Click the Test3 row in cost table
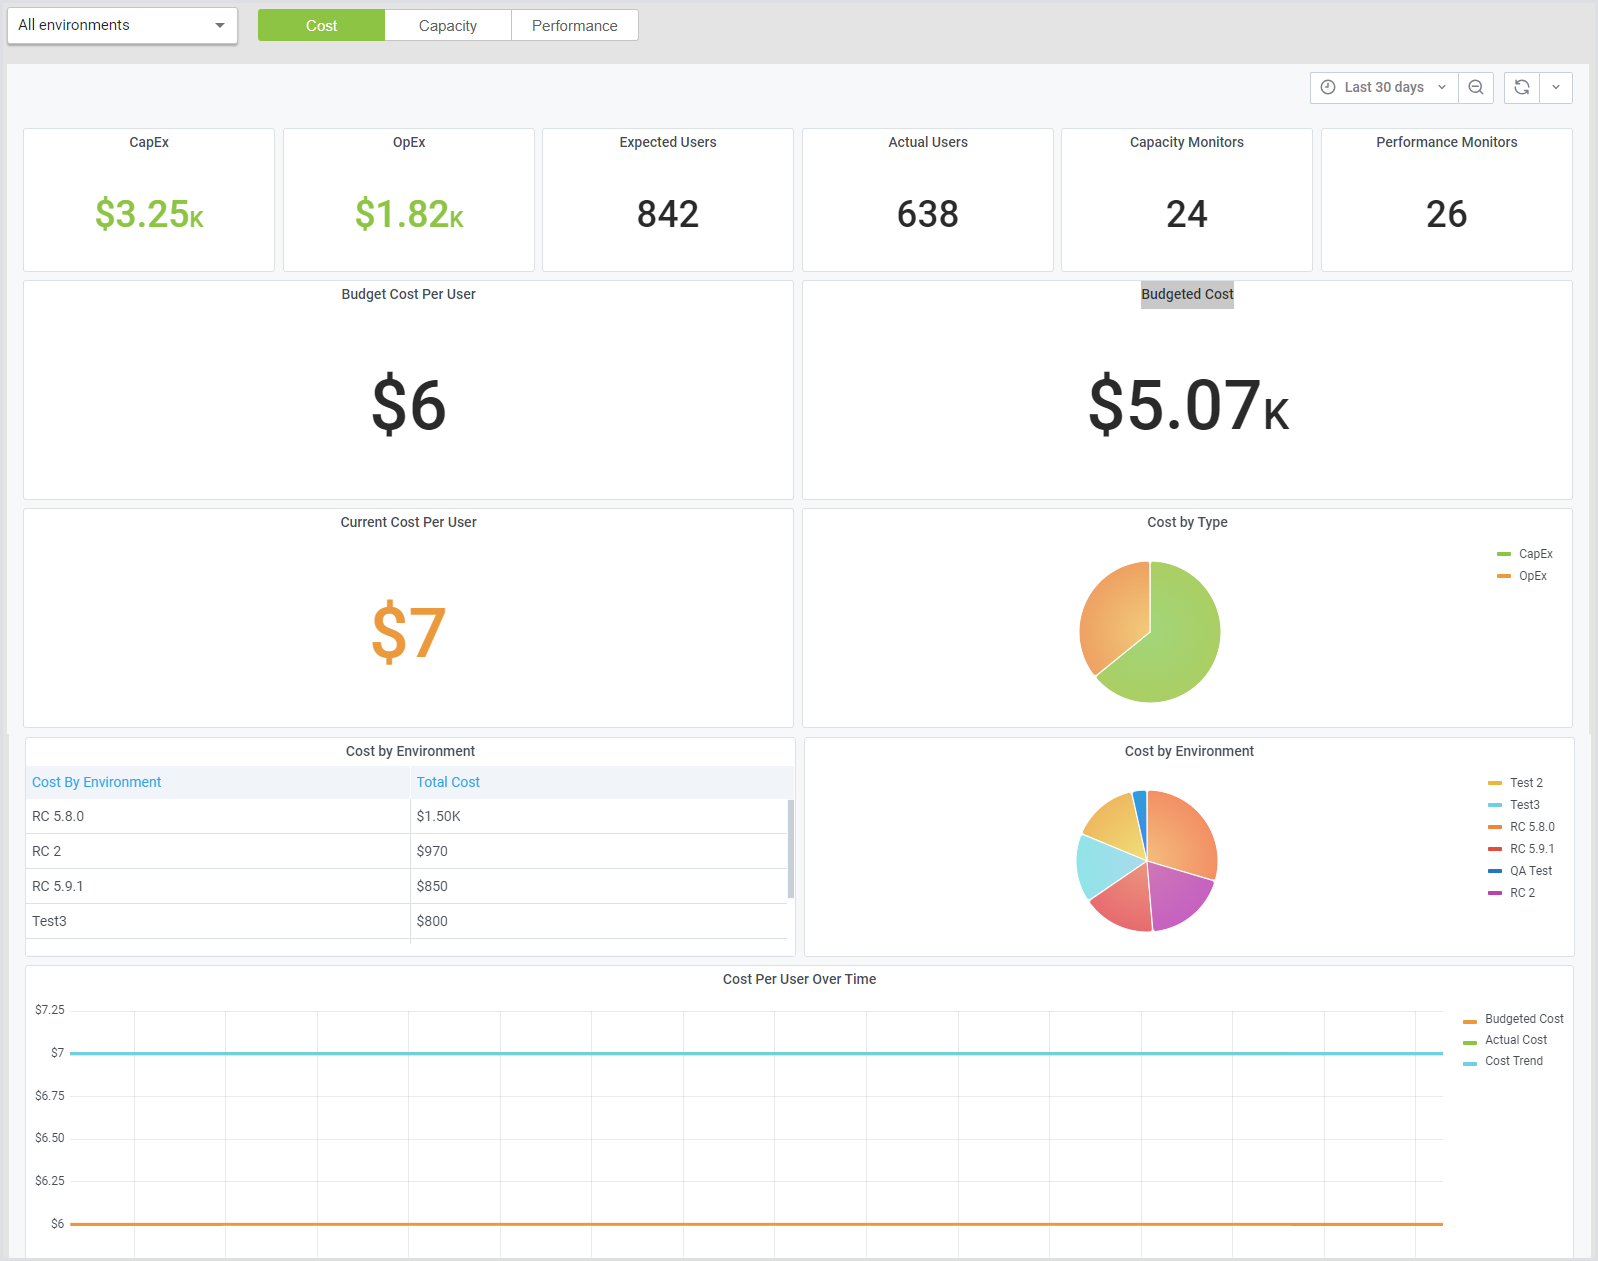This screenshot has height=1261, width=1598. pyautogui.click(x=220, y=921)
